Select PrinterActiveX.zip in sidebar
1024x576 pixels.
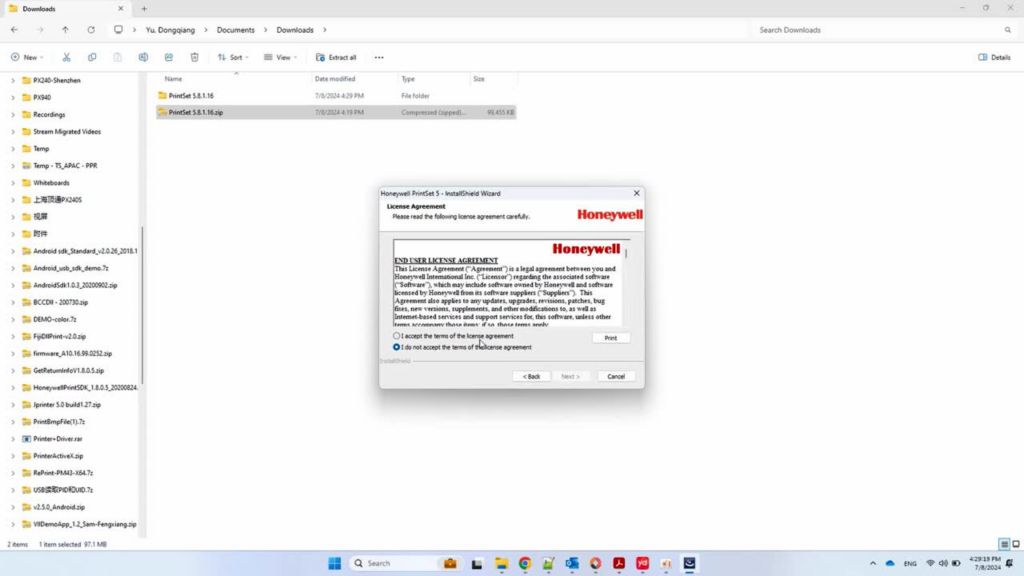point(58,456)
